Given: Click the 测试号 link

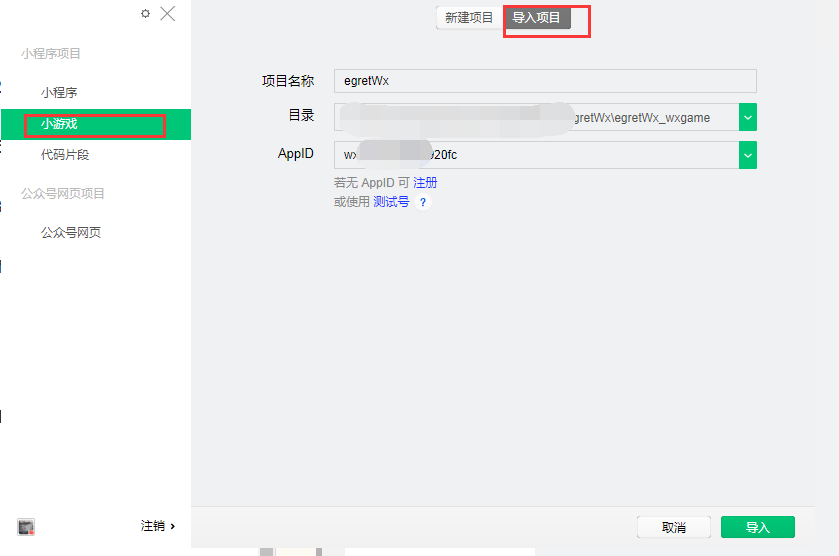Looking at the screenshot, I should [x=391, y=202].
